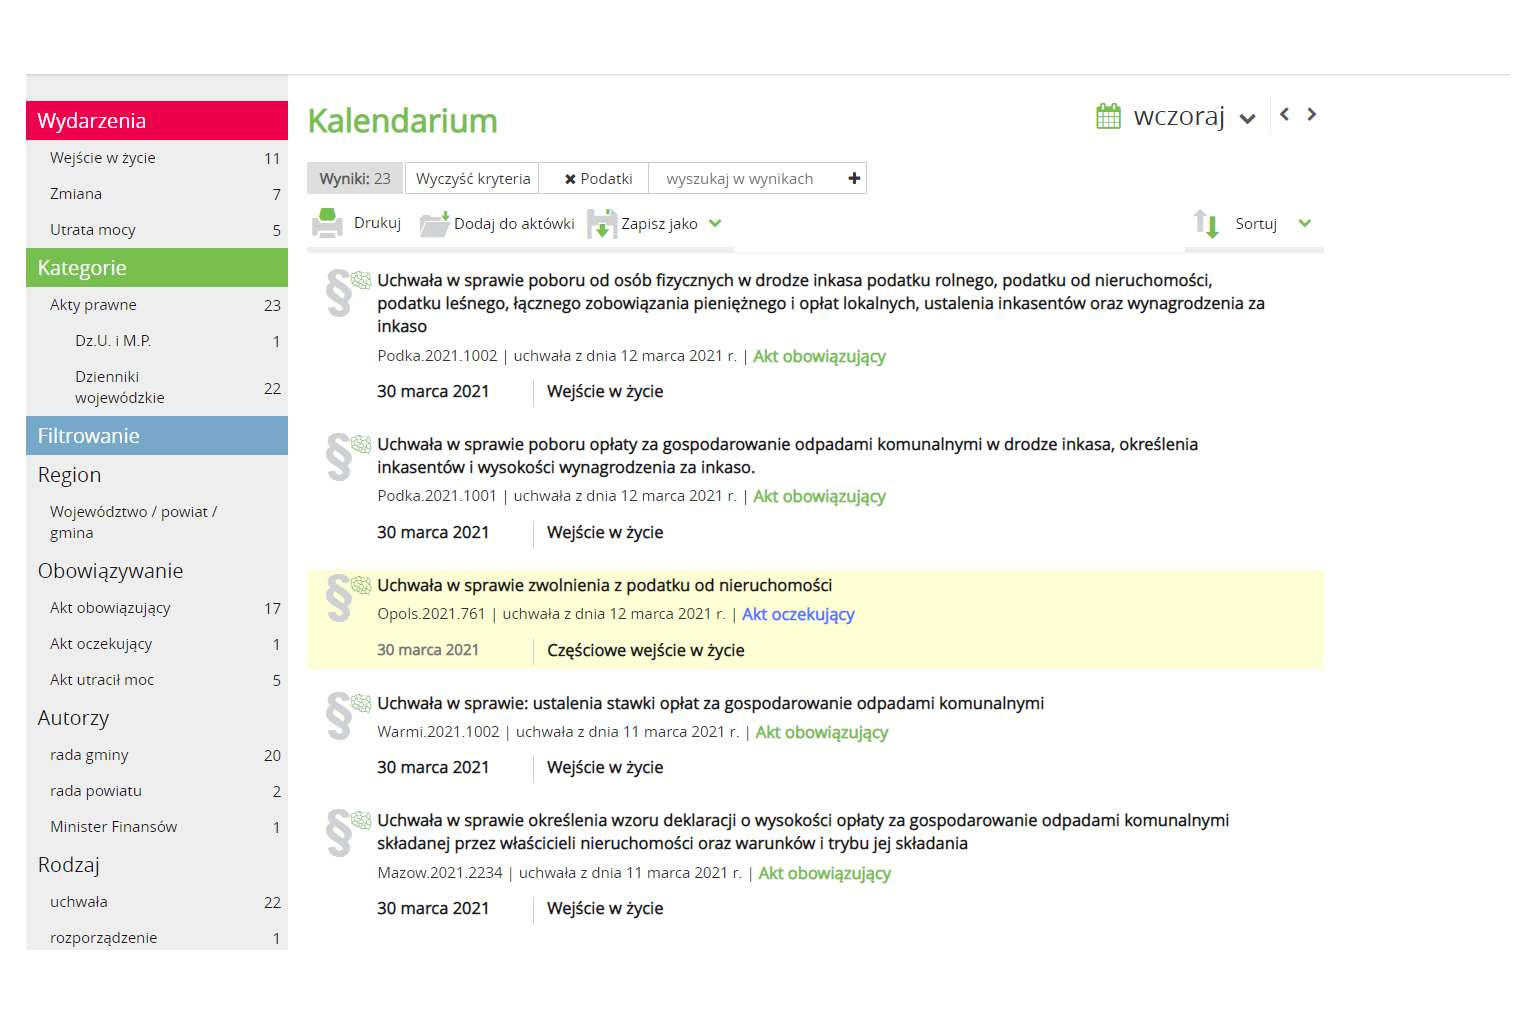Filter by Wejście w życie events
Screen dimensions: 1536x1024
point(103,158)
